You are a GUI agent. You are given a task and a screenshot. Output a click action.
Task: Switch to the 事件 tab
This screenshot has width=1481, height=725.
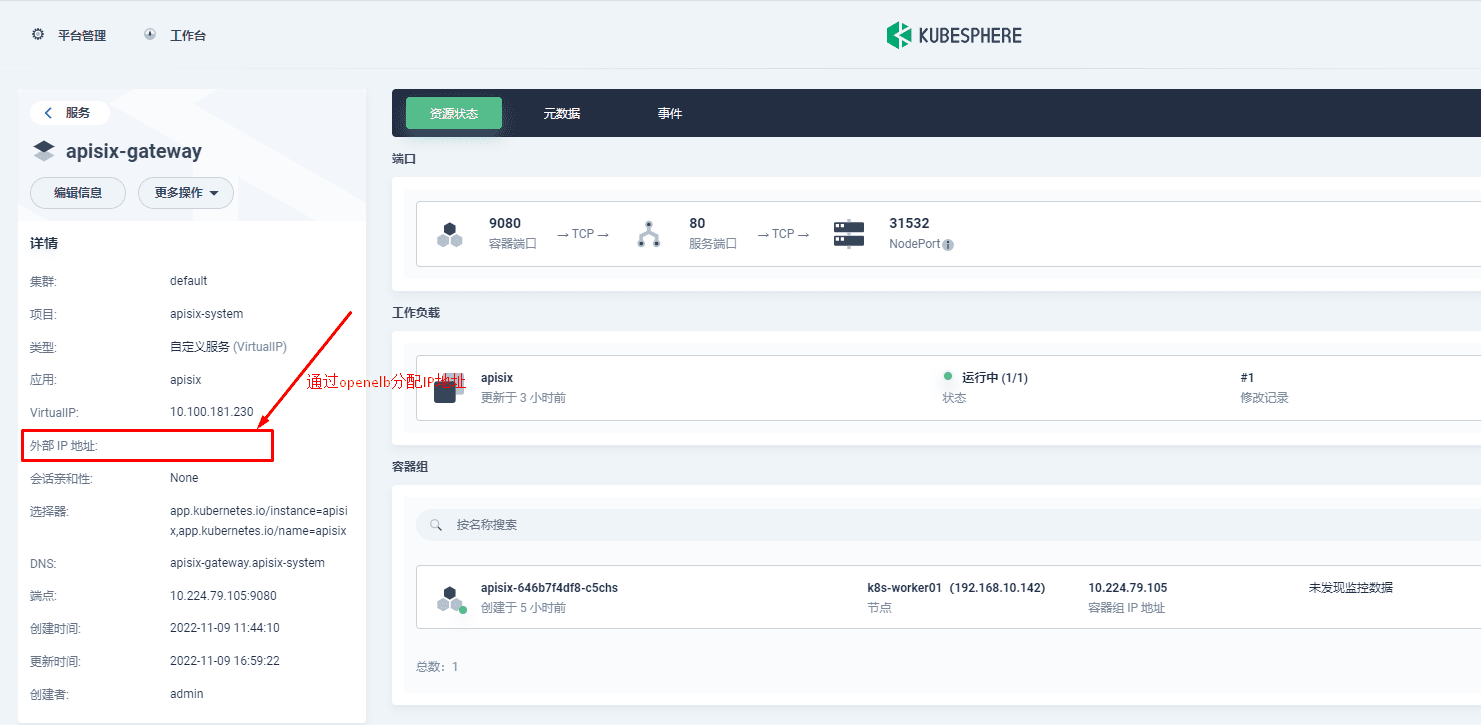point(670,113)
